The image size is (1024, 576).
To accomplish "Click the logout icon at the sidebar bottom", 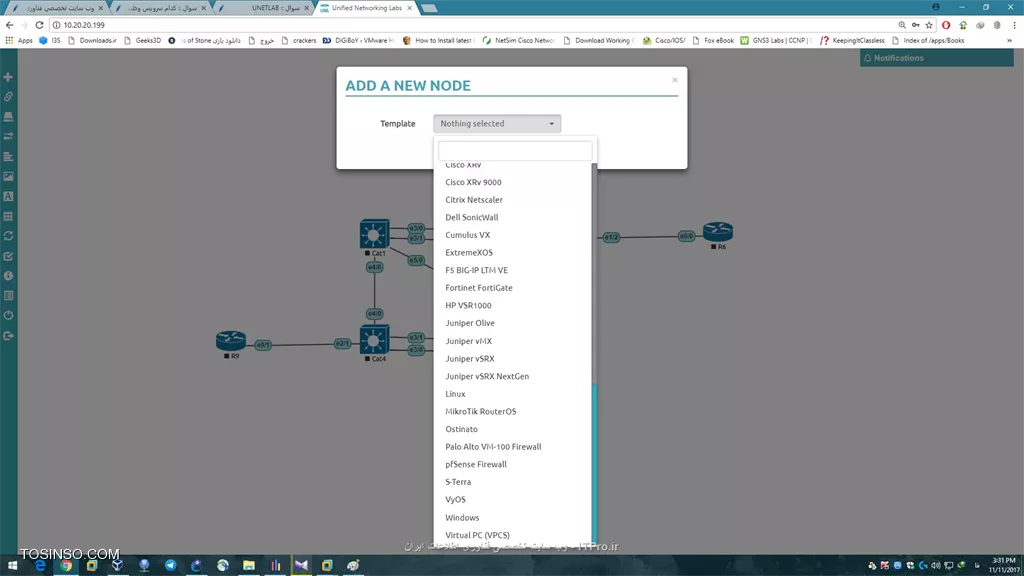I will click(8, 336).
